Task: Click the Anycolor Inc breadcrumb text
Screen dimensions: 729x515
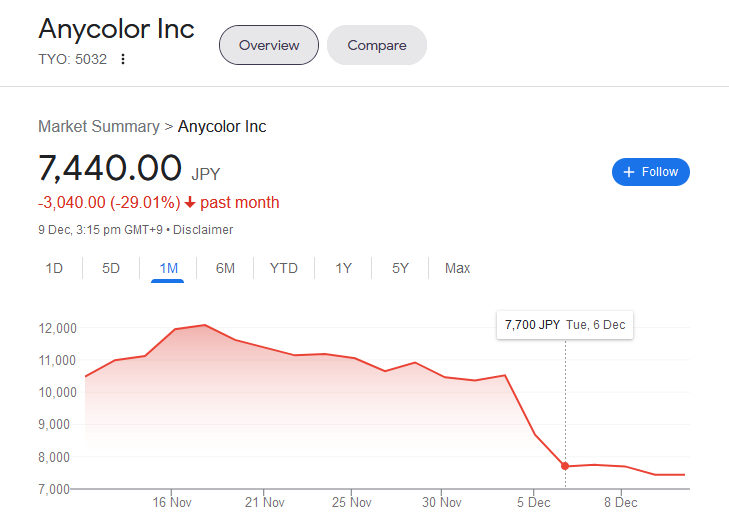Action: tap(222, 126)
